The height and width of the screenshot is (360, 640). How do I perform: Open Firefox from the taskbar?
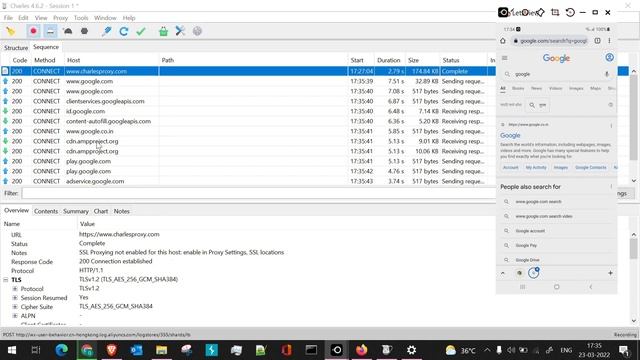[361, 350]
